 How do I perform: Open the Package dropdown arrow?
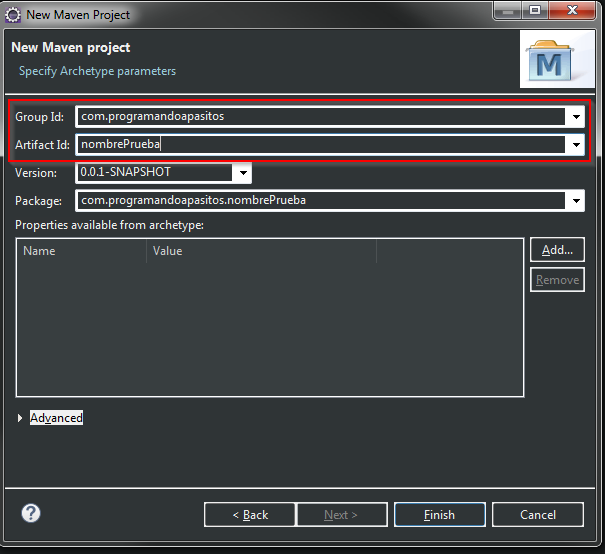pyautogui.click(x=576, y=201)
